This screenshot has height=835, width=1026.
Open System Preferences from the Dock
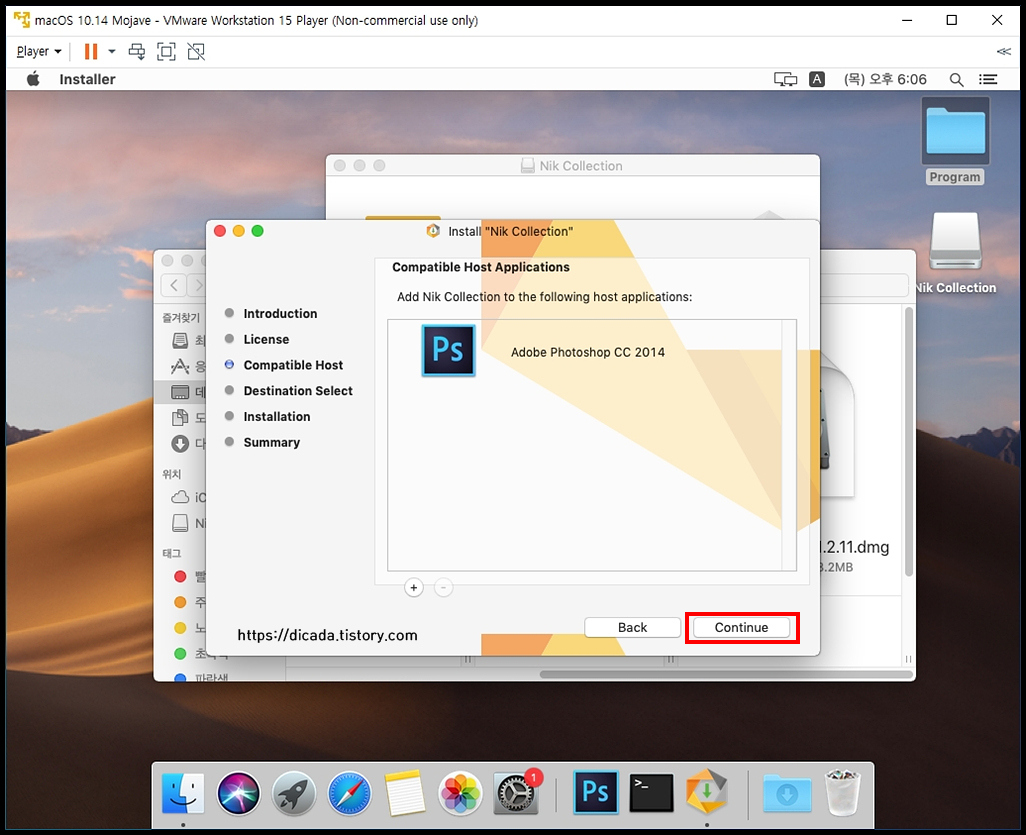click(516, 793)
